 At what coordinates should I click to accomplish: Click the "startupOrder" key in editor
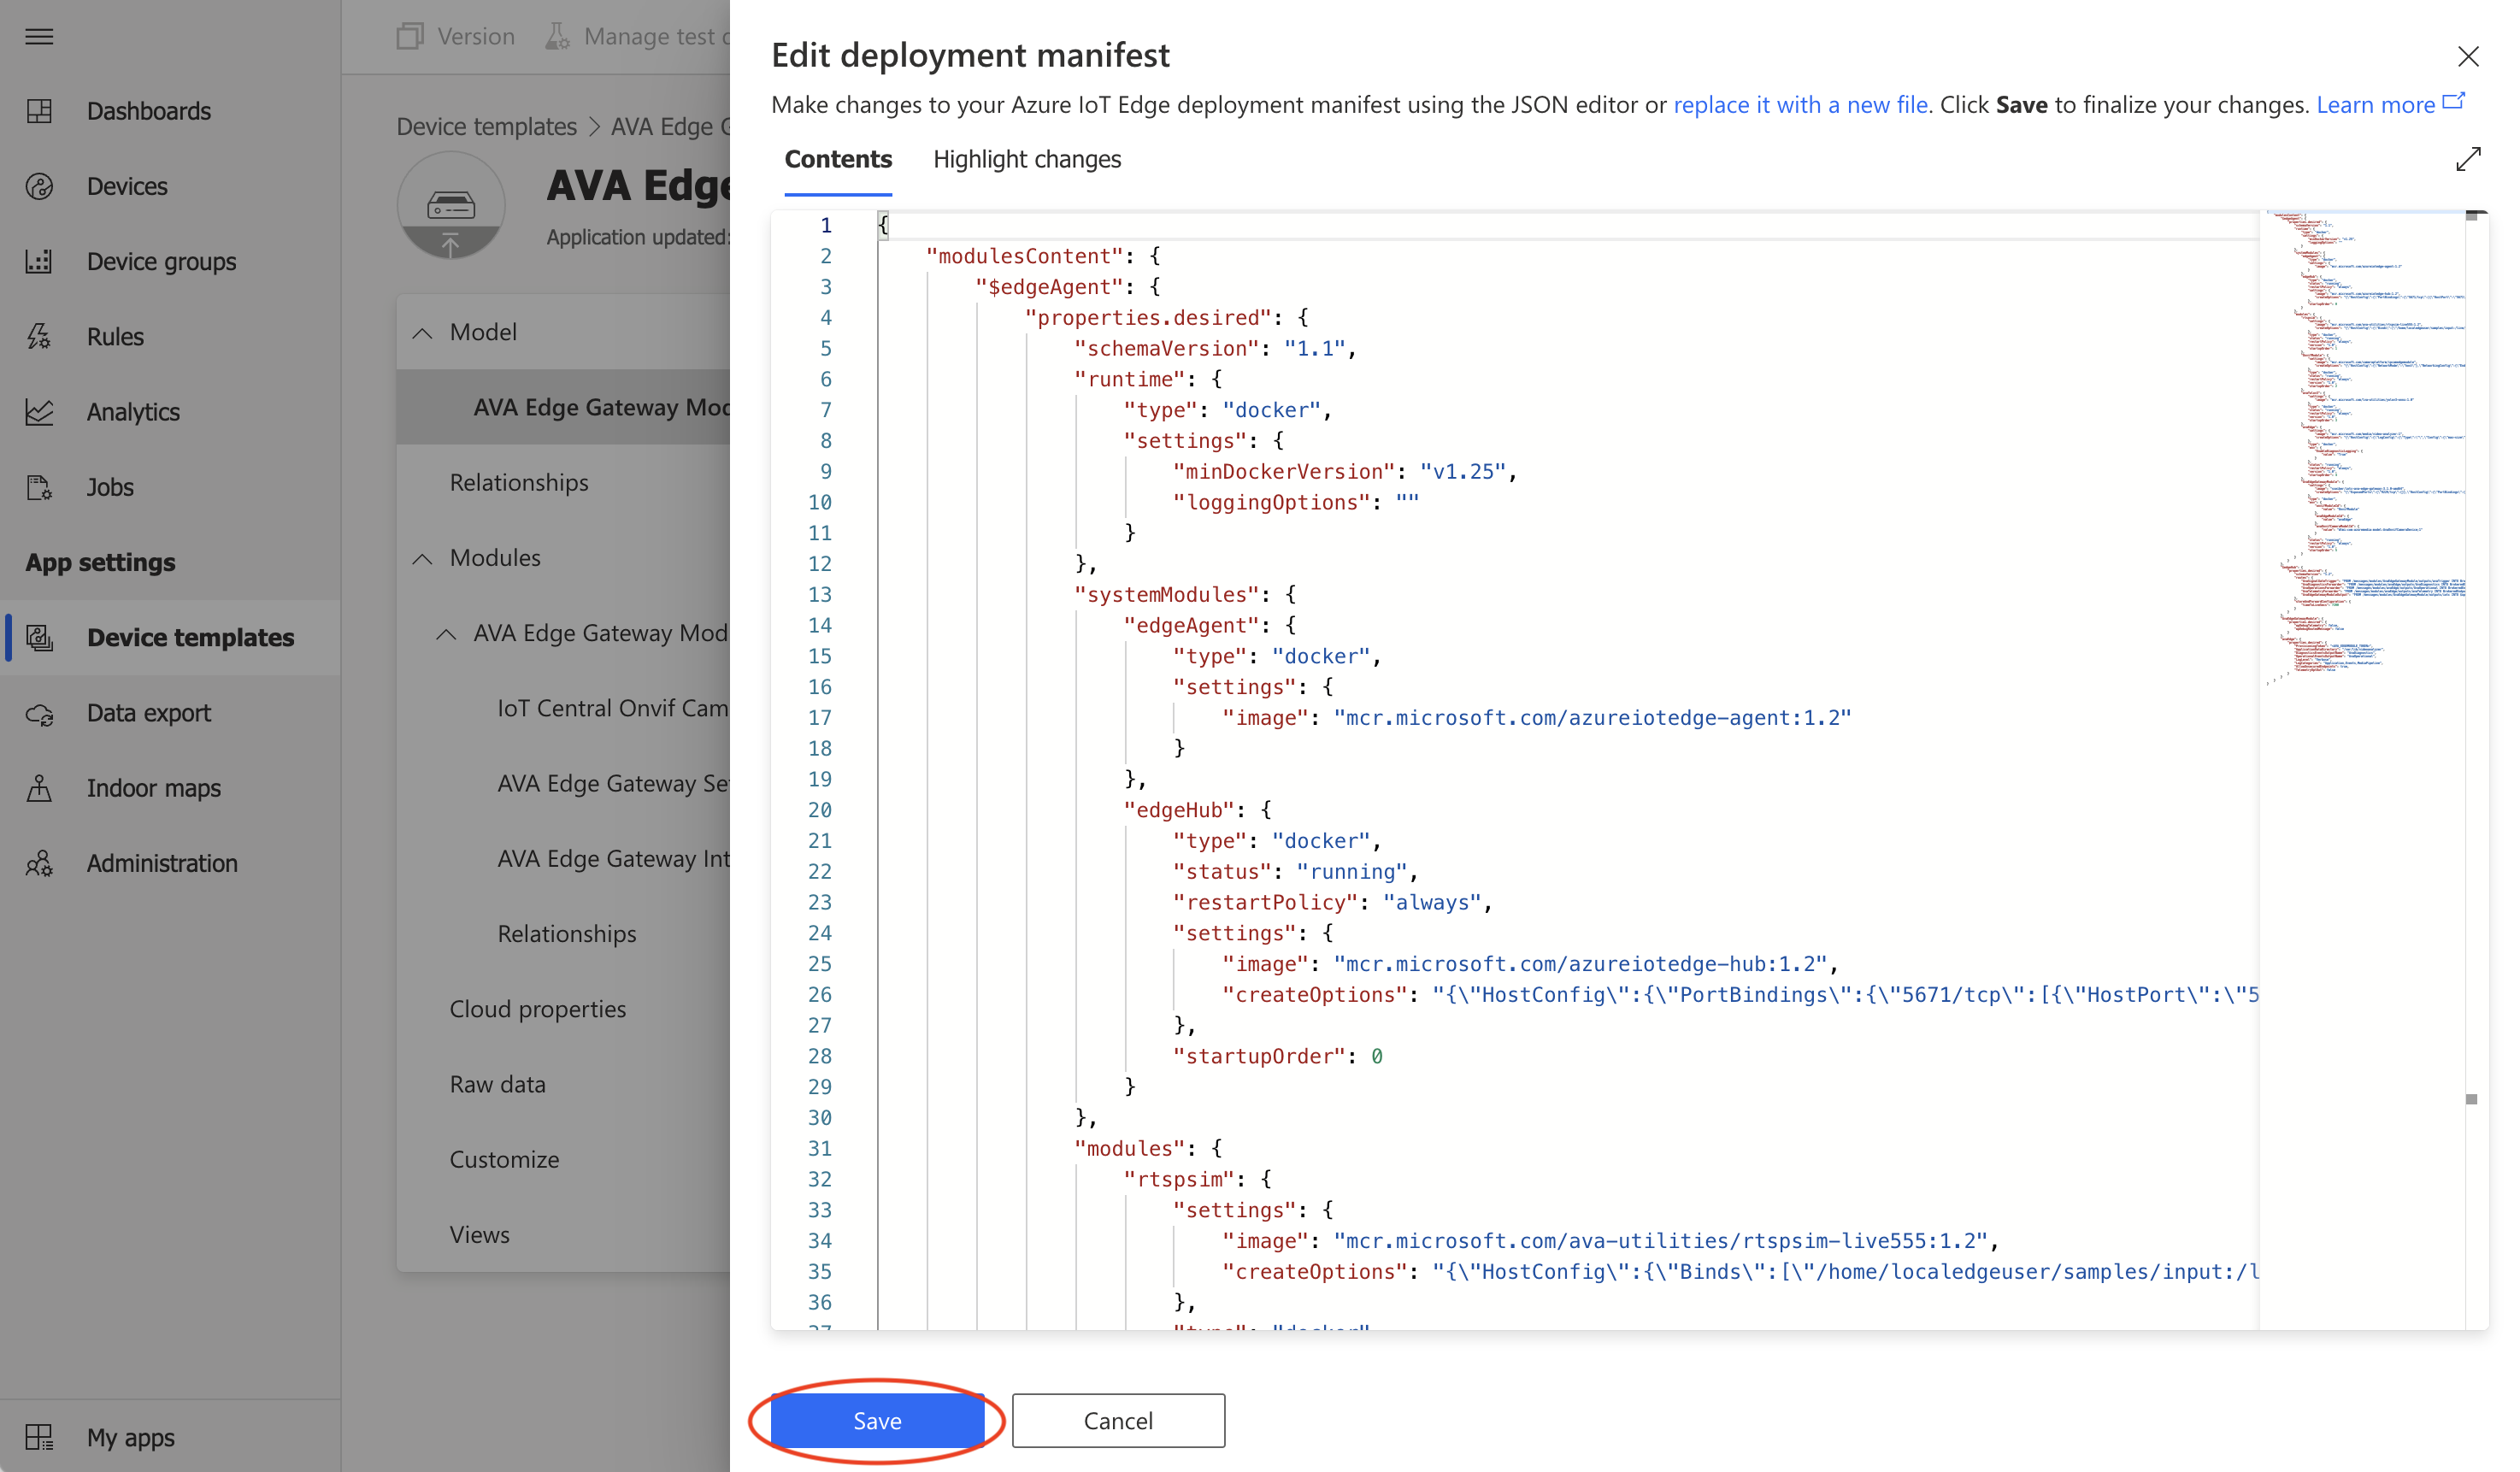tap(1259, 1056)
